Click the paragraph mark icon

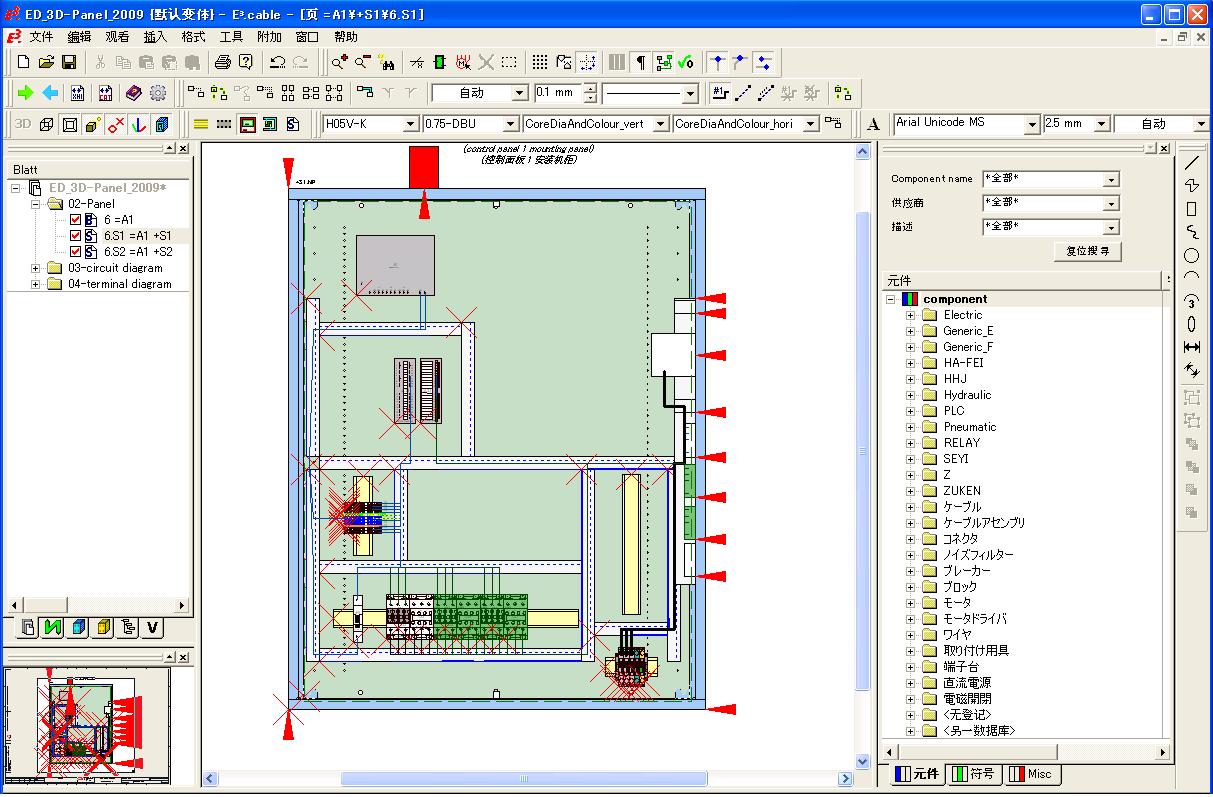pos(640,62)
